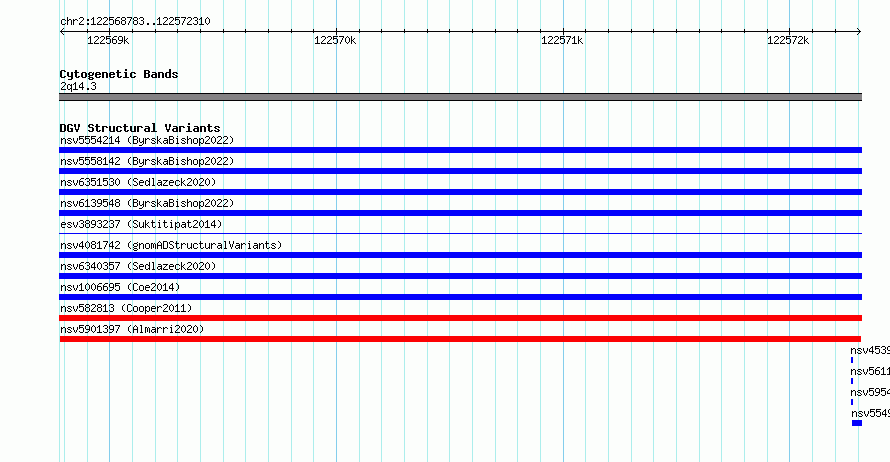
Task: Click the 122571k ruler position label
Action: 562,41
